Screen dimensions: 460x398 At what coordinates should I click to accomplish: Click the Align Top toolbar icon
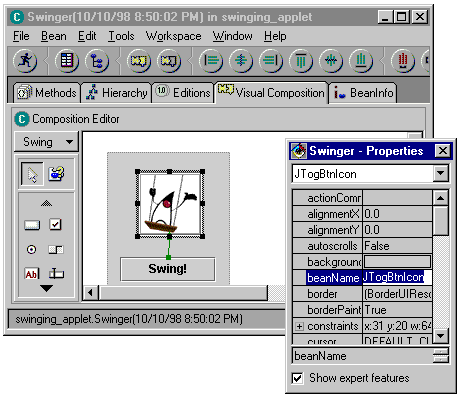(301, 61)
